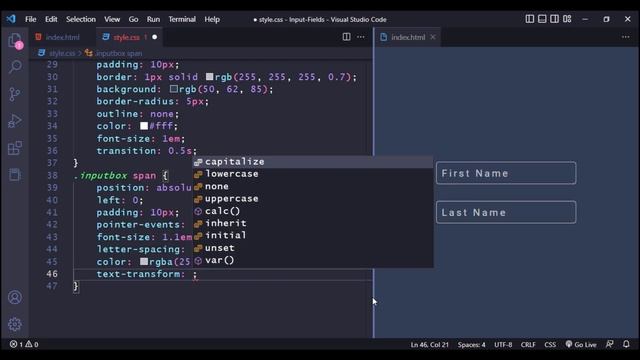The height and width of the screenshot is (360, 640).
Task: Open the Run menu
Action: pos(153,19)
